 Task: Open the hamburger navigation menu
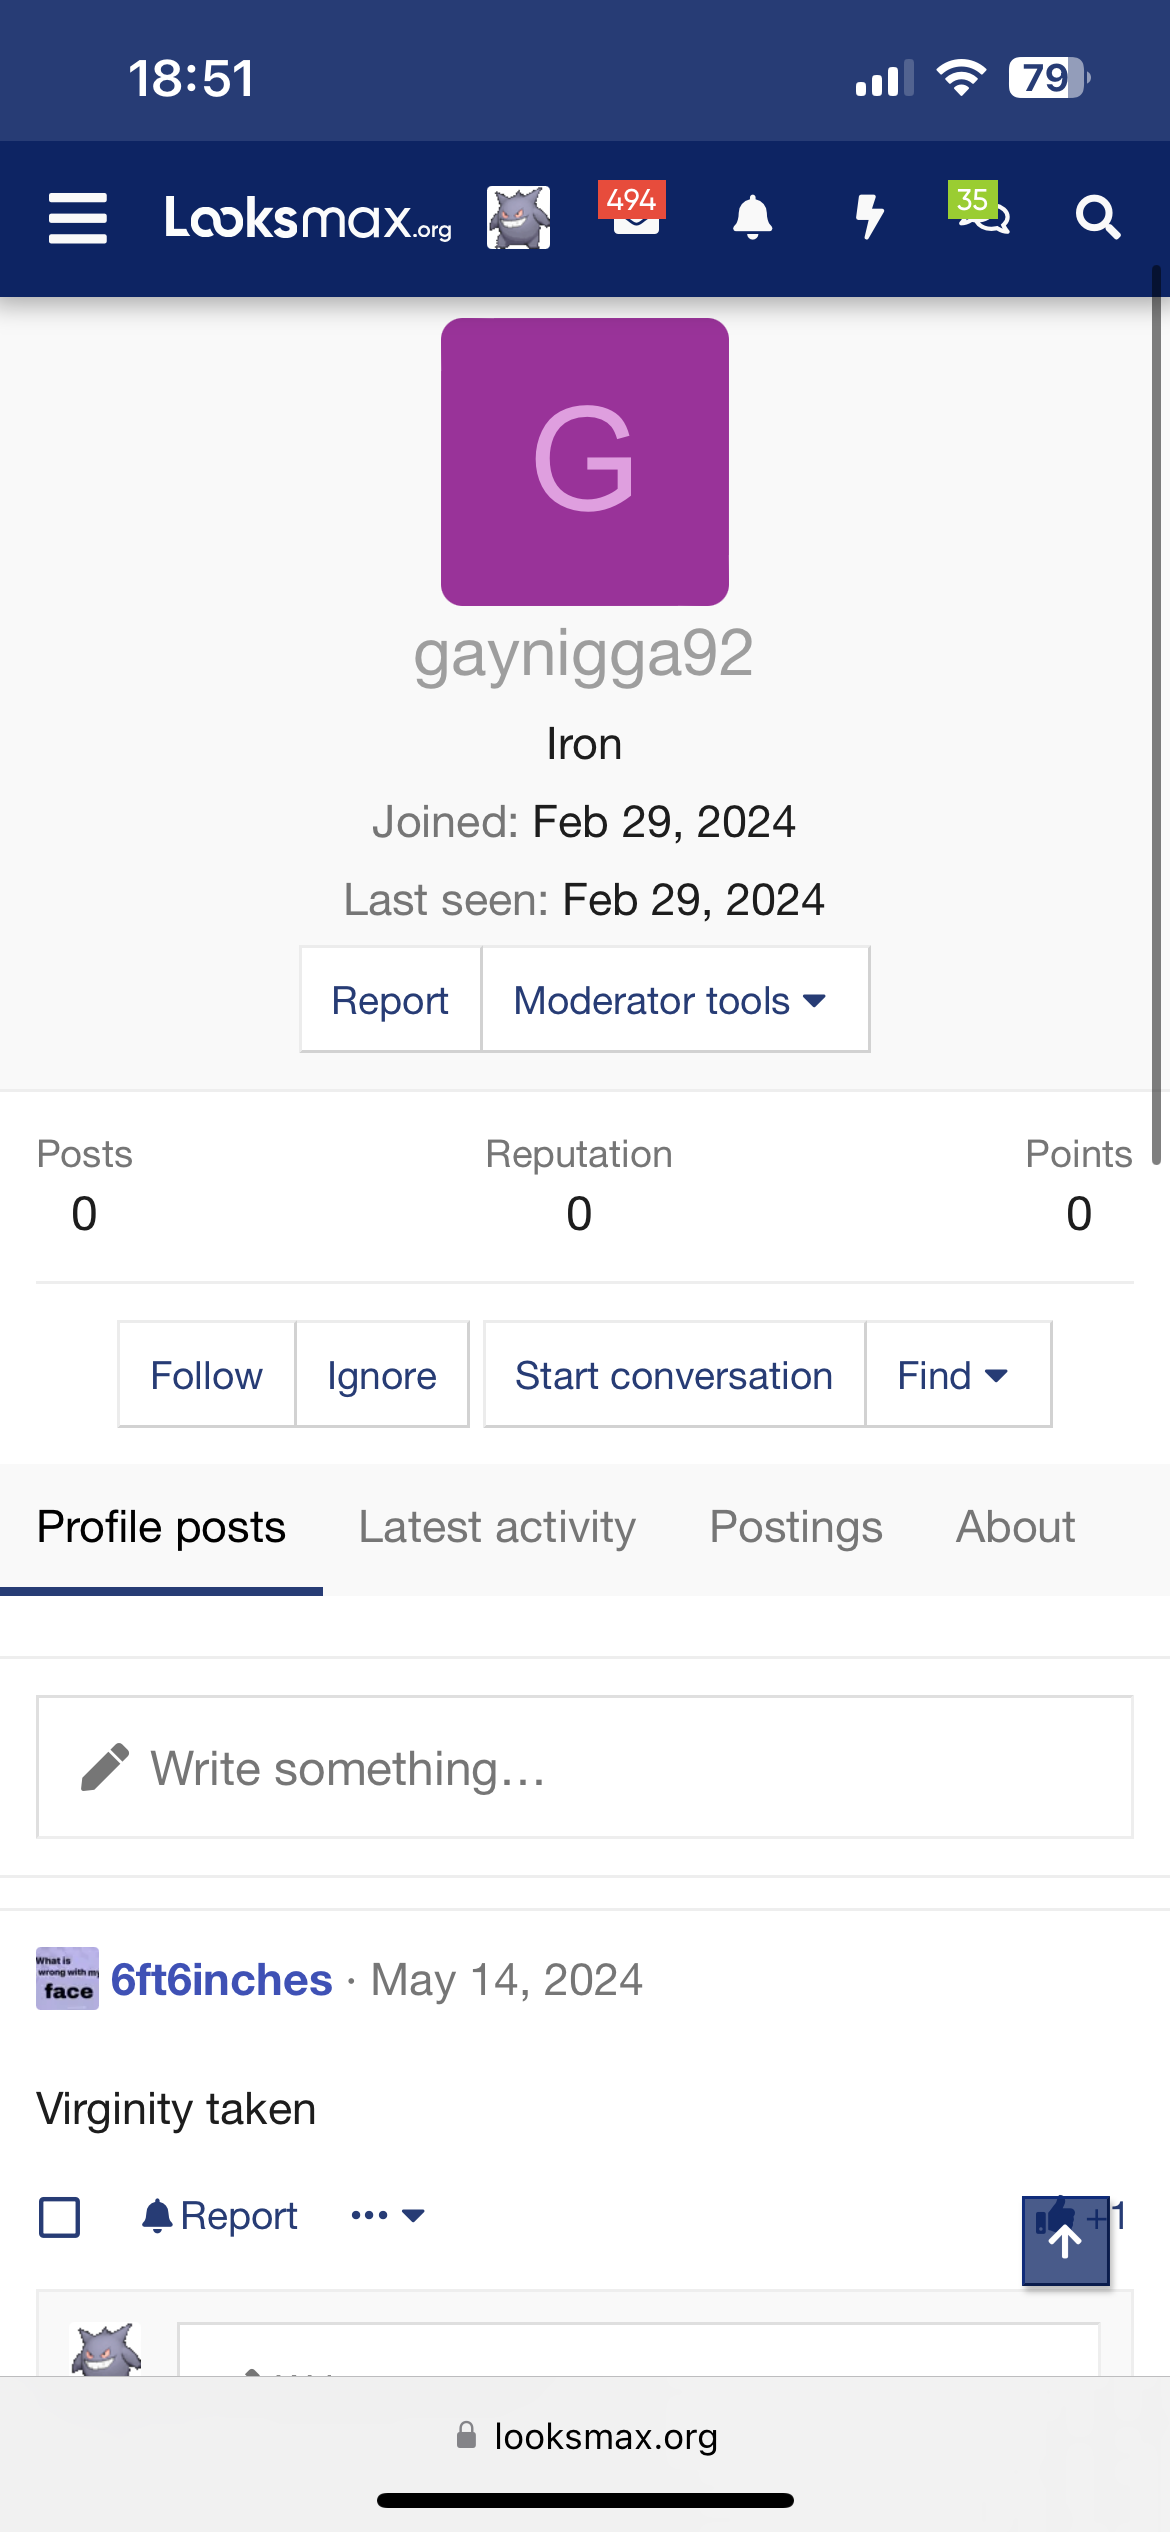tap(78, 218)
